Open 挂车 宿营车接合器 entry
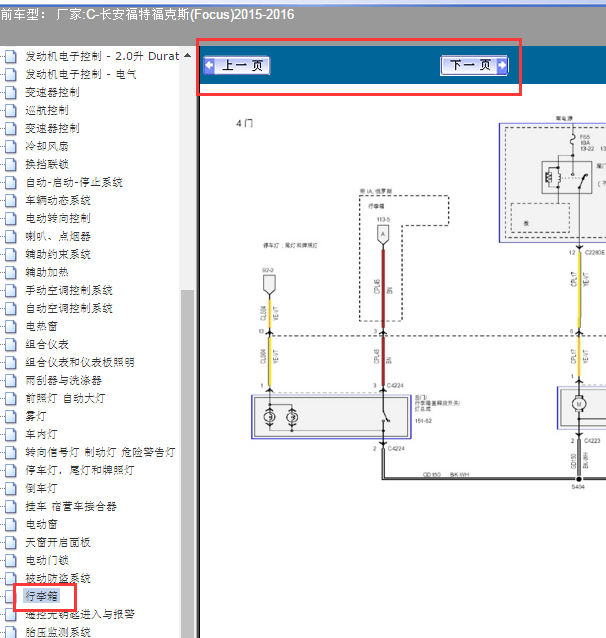 tap(71, 506)
